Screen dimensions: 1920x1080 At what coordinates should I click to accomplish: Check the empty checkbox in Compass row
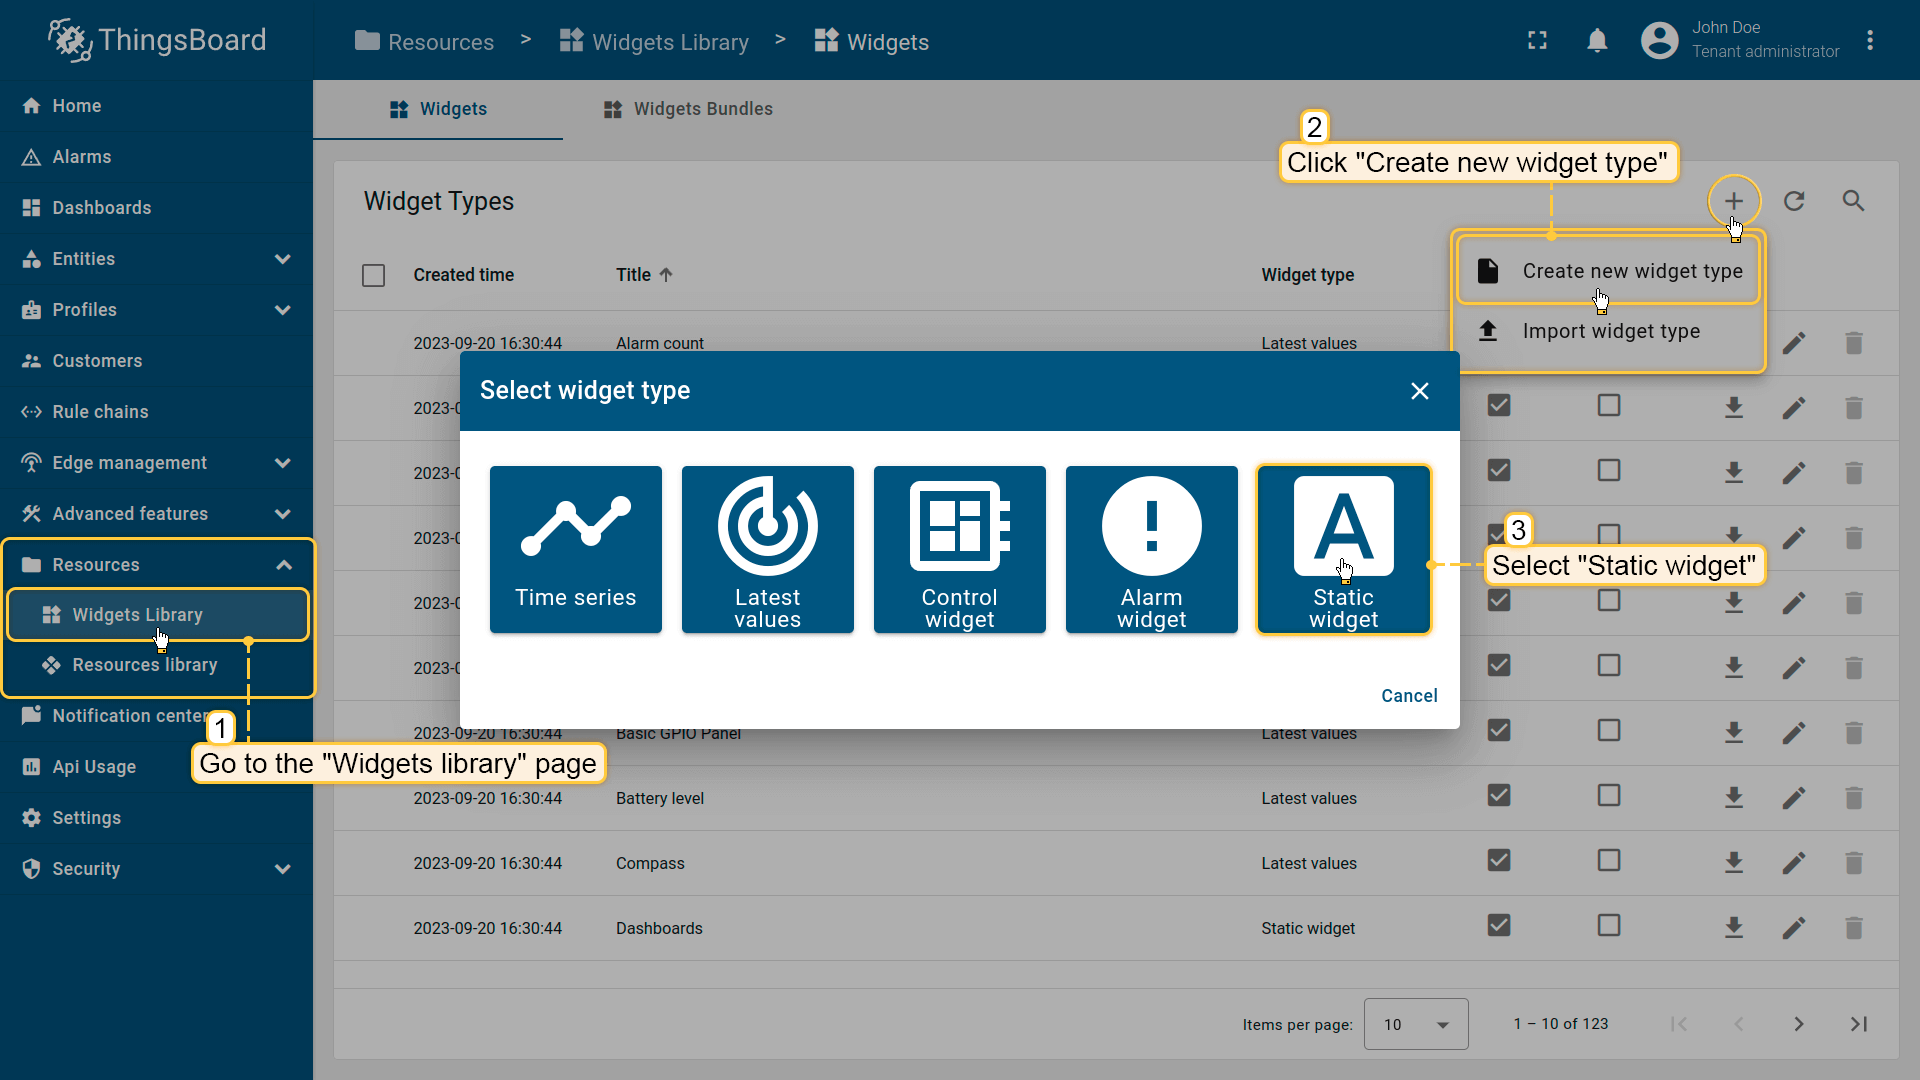click(1608, 861)
